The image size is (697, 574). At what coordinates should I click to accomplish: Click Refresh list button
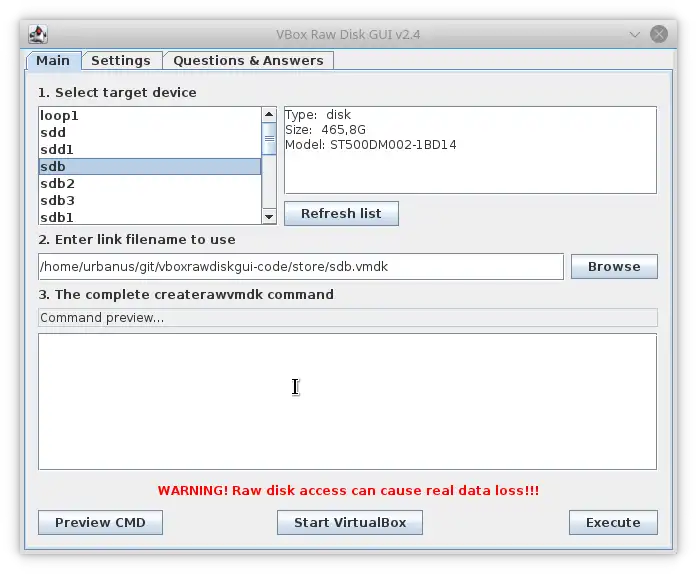[x=341, y=213]
